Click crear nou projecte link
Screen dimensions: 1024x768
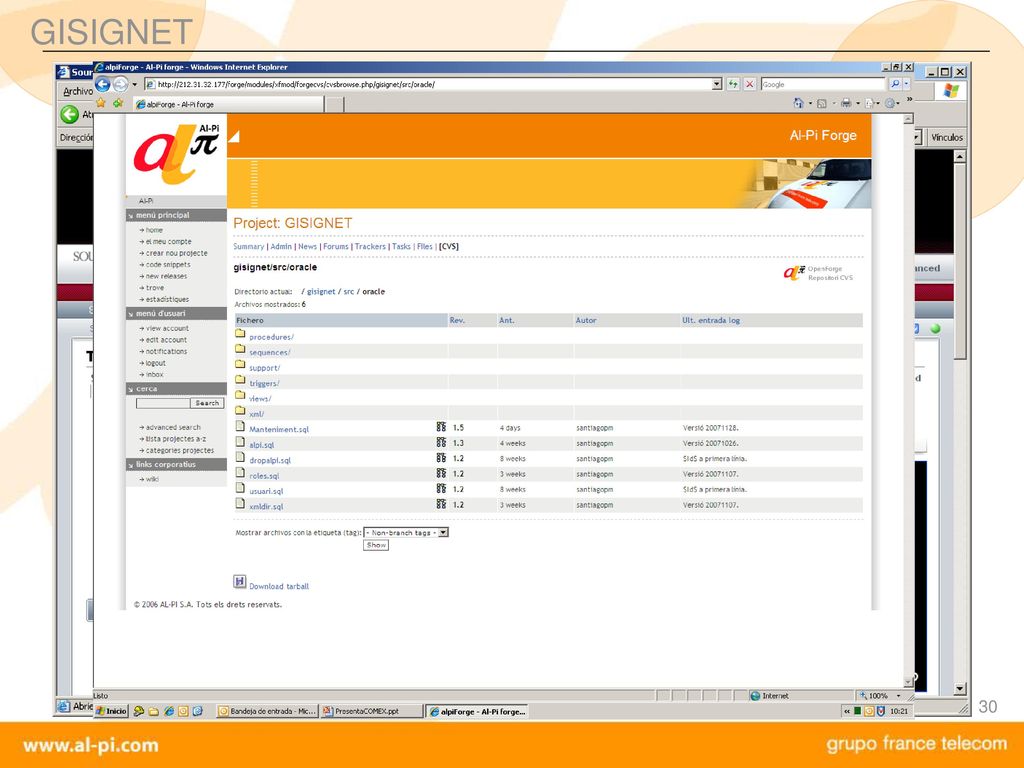tap(176, 253)
